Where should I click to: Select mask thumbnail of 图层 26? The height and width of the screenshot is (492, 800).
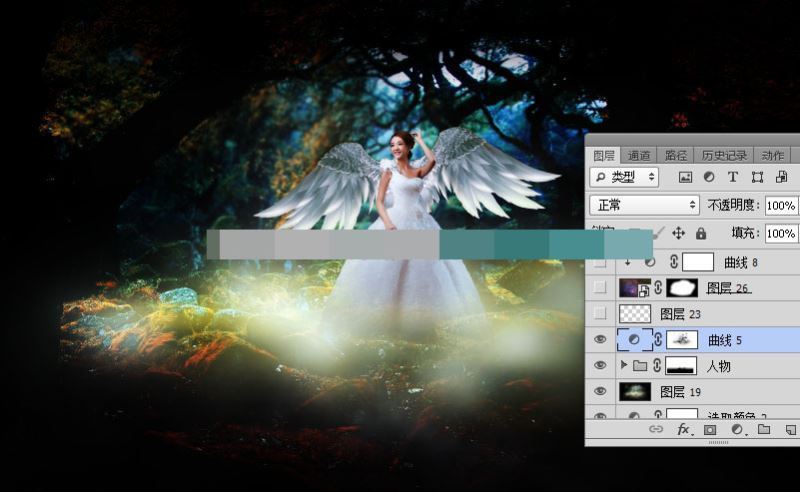[x=682, y=287]
